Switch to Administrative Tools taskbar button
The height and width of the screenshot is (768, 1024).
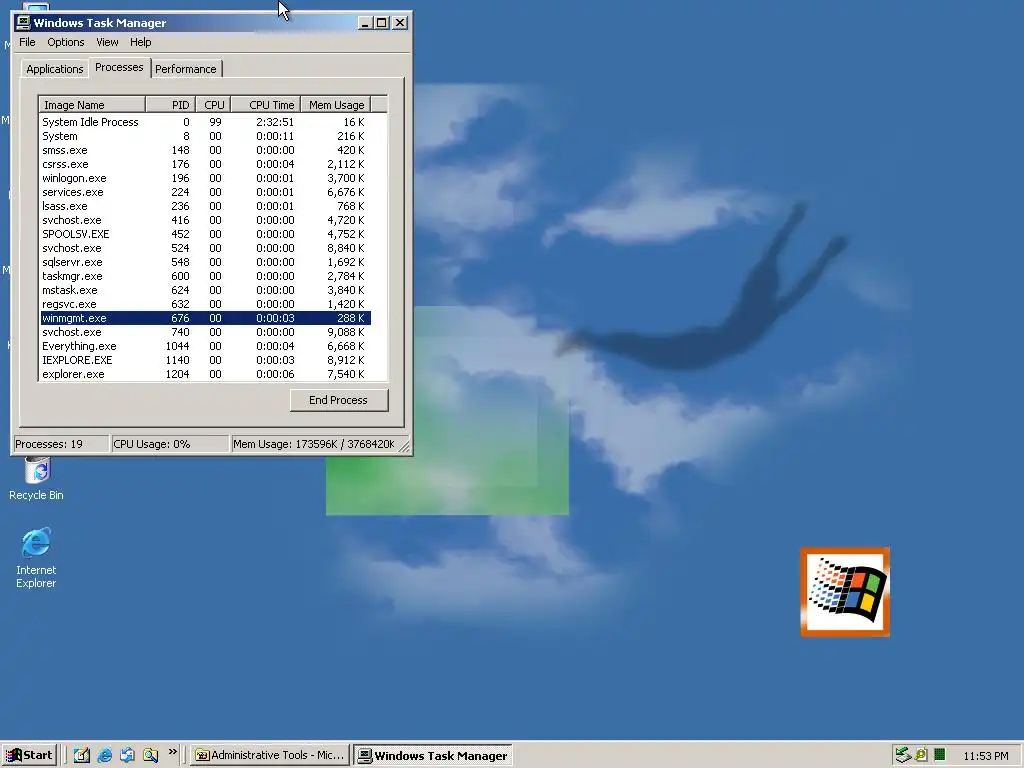coord(270,756)
